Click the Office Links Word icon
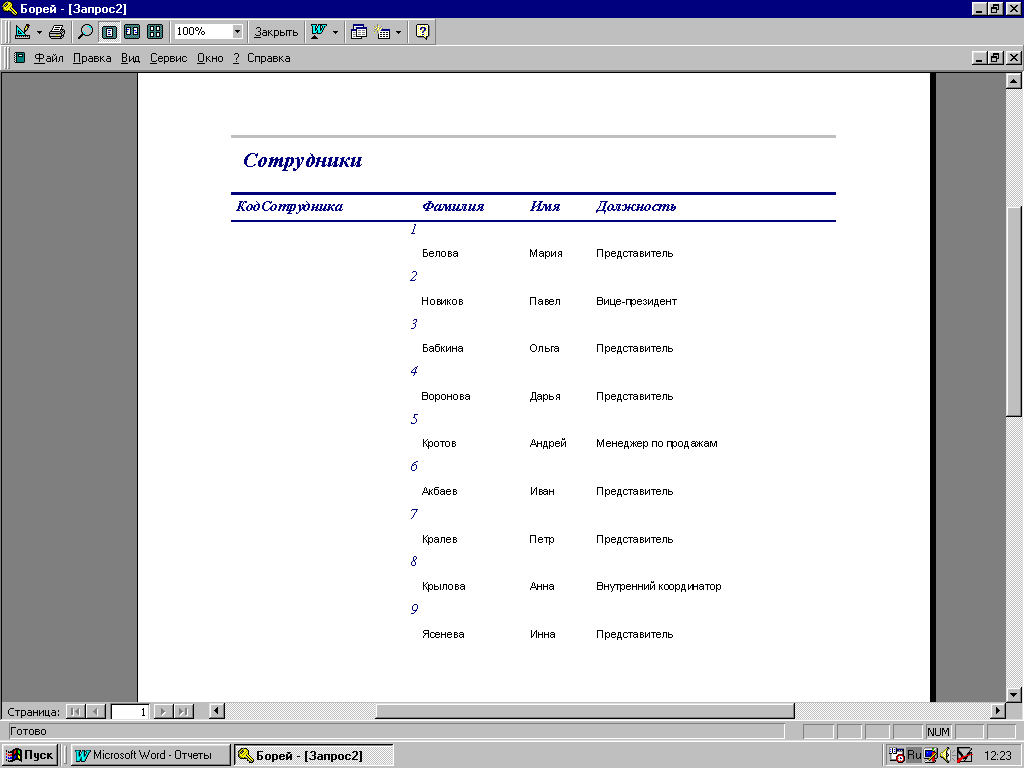Viewport: 1024px width, 768px height. [x=318, y=31]
